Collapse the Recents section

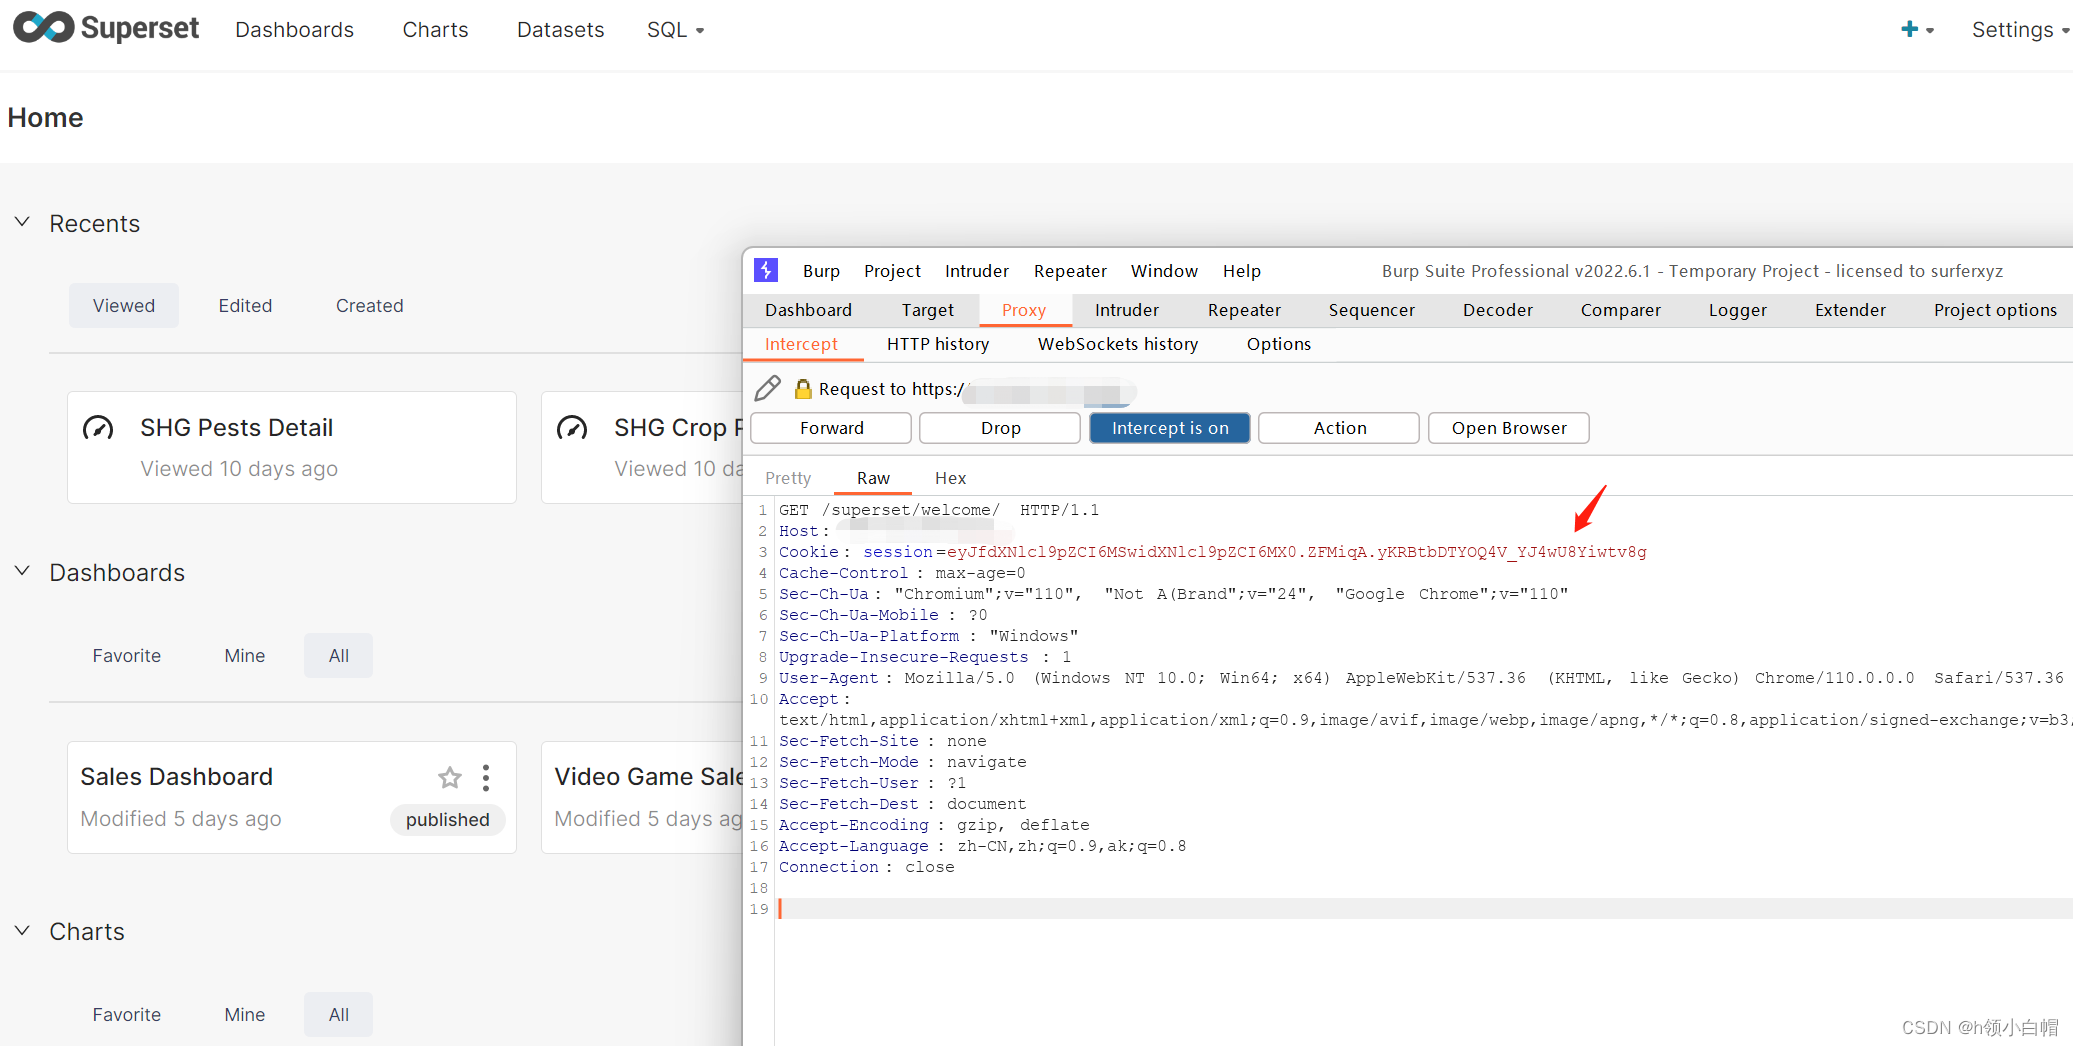click(x=22, y=222)
